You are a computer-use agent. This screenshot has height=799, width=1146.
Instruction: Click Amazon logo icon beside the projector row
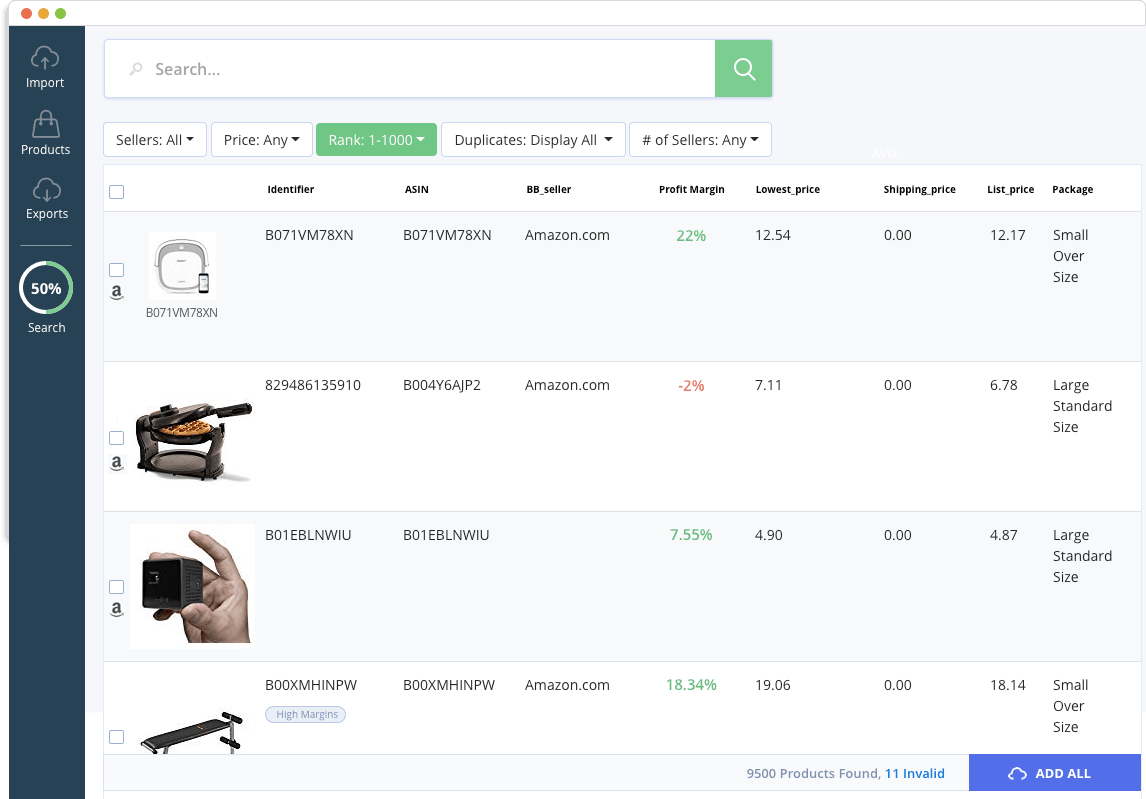click(117, 609)
